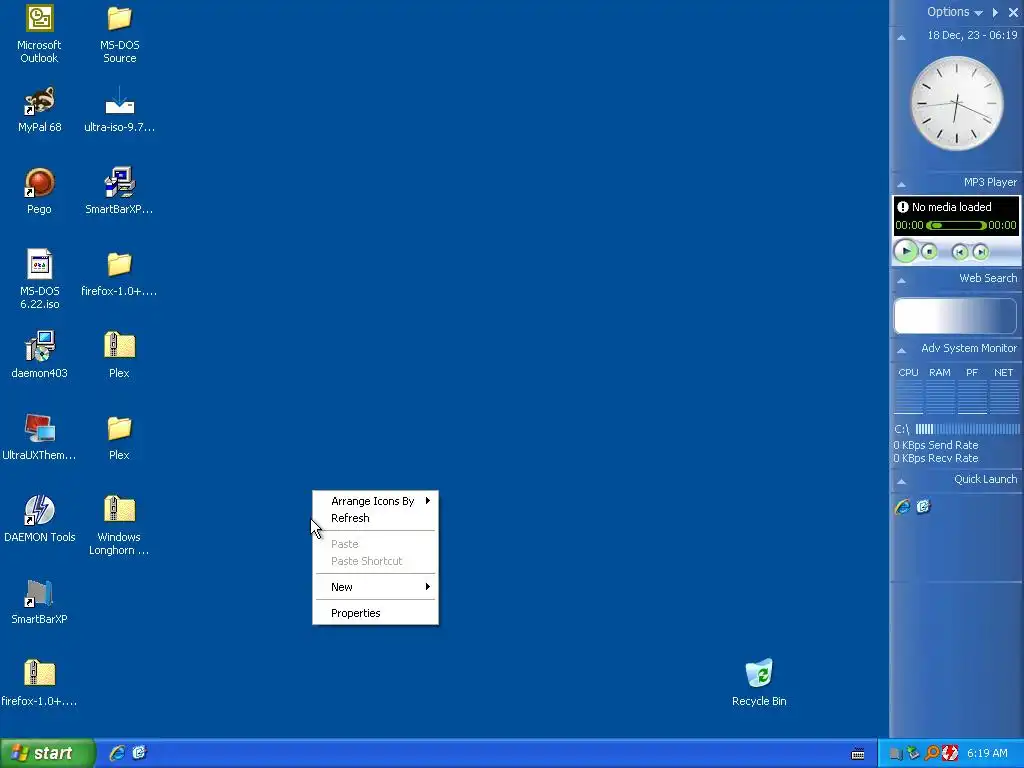Click the analog clock face

[x=957, y=103]
